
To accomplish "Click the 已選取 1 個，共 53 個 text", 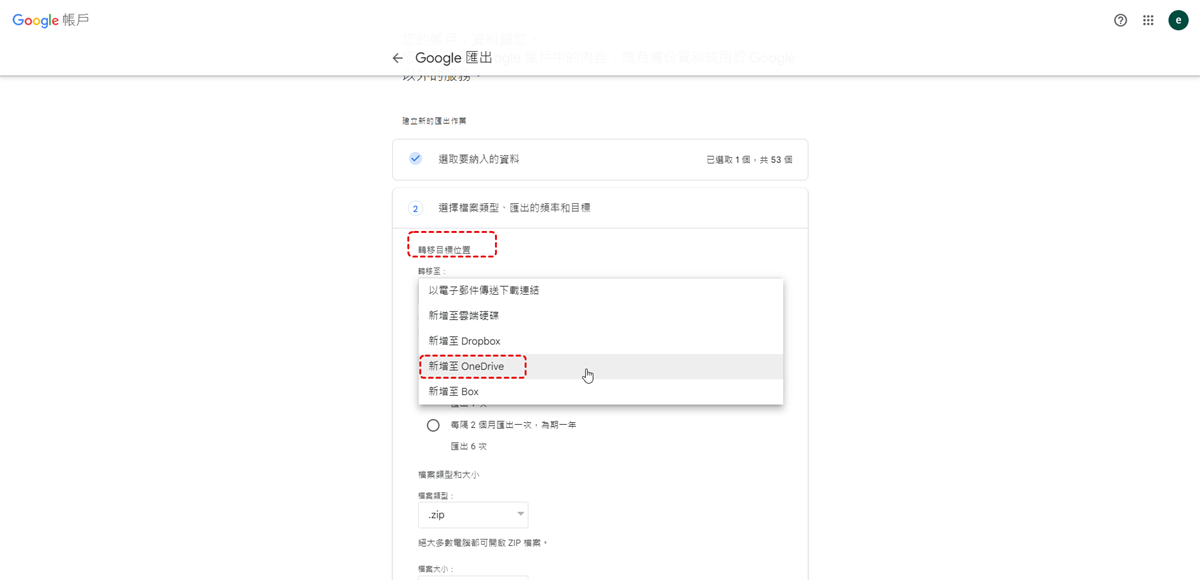I will [x=749, y=159].
